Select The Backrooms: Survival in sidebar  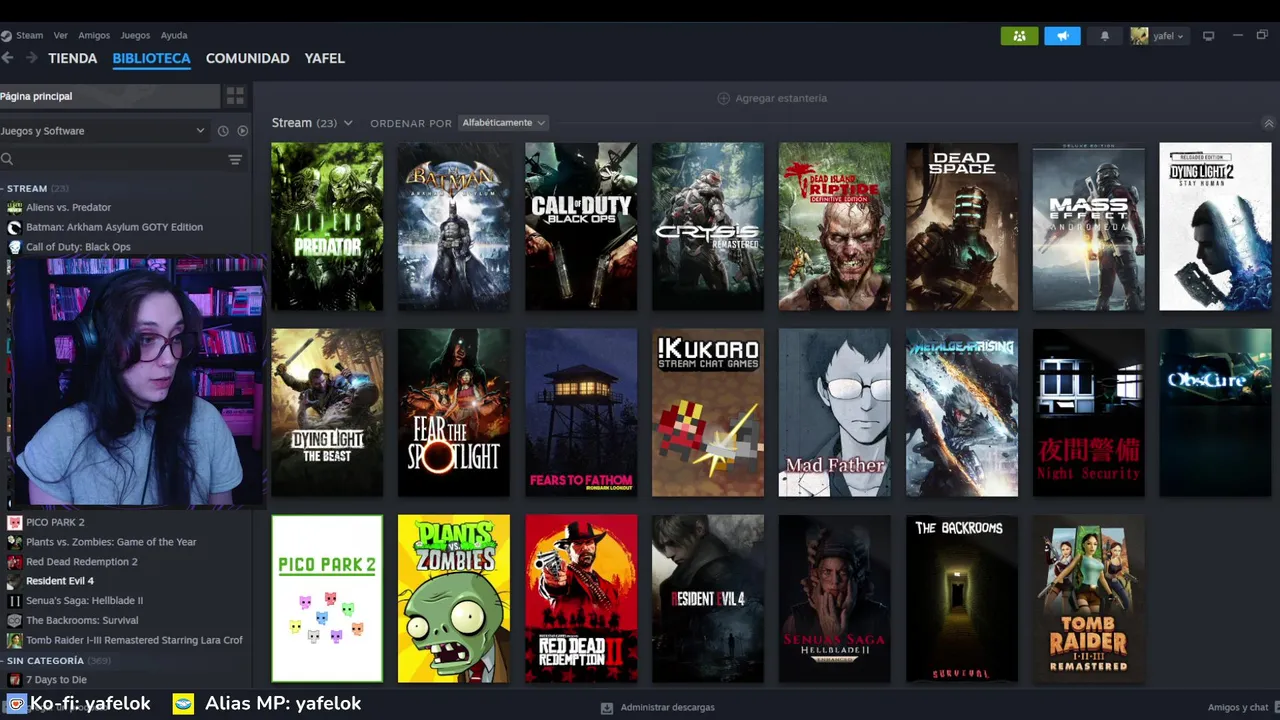[82, 620]
